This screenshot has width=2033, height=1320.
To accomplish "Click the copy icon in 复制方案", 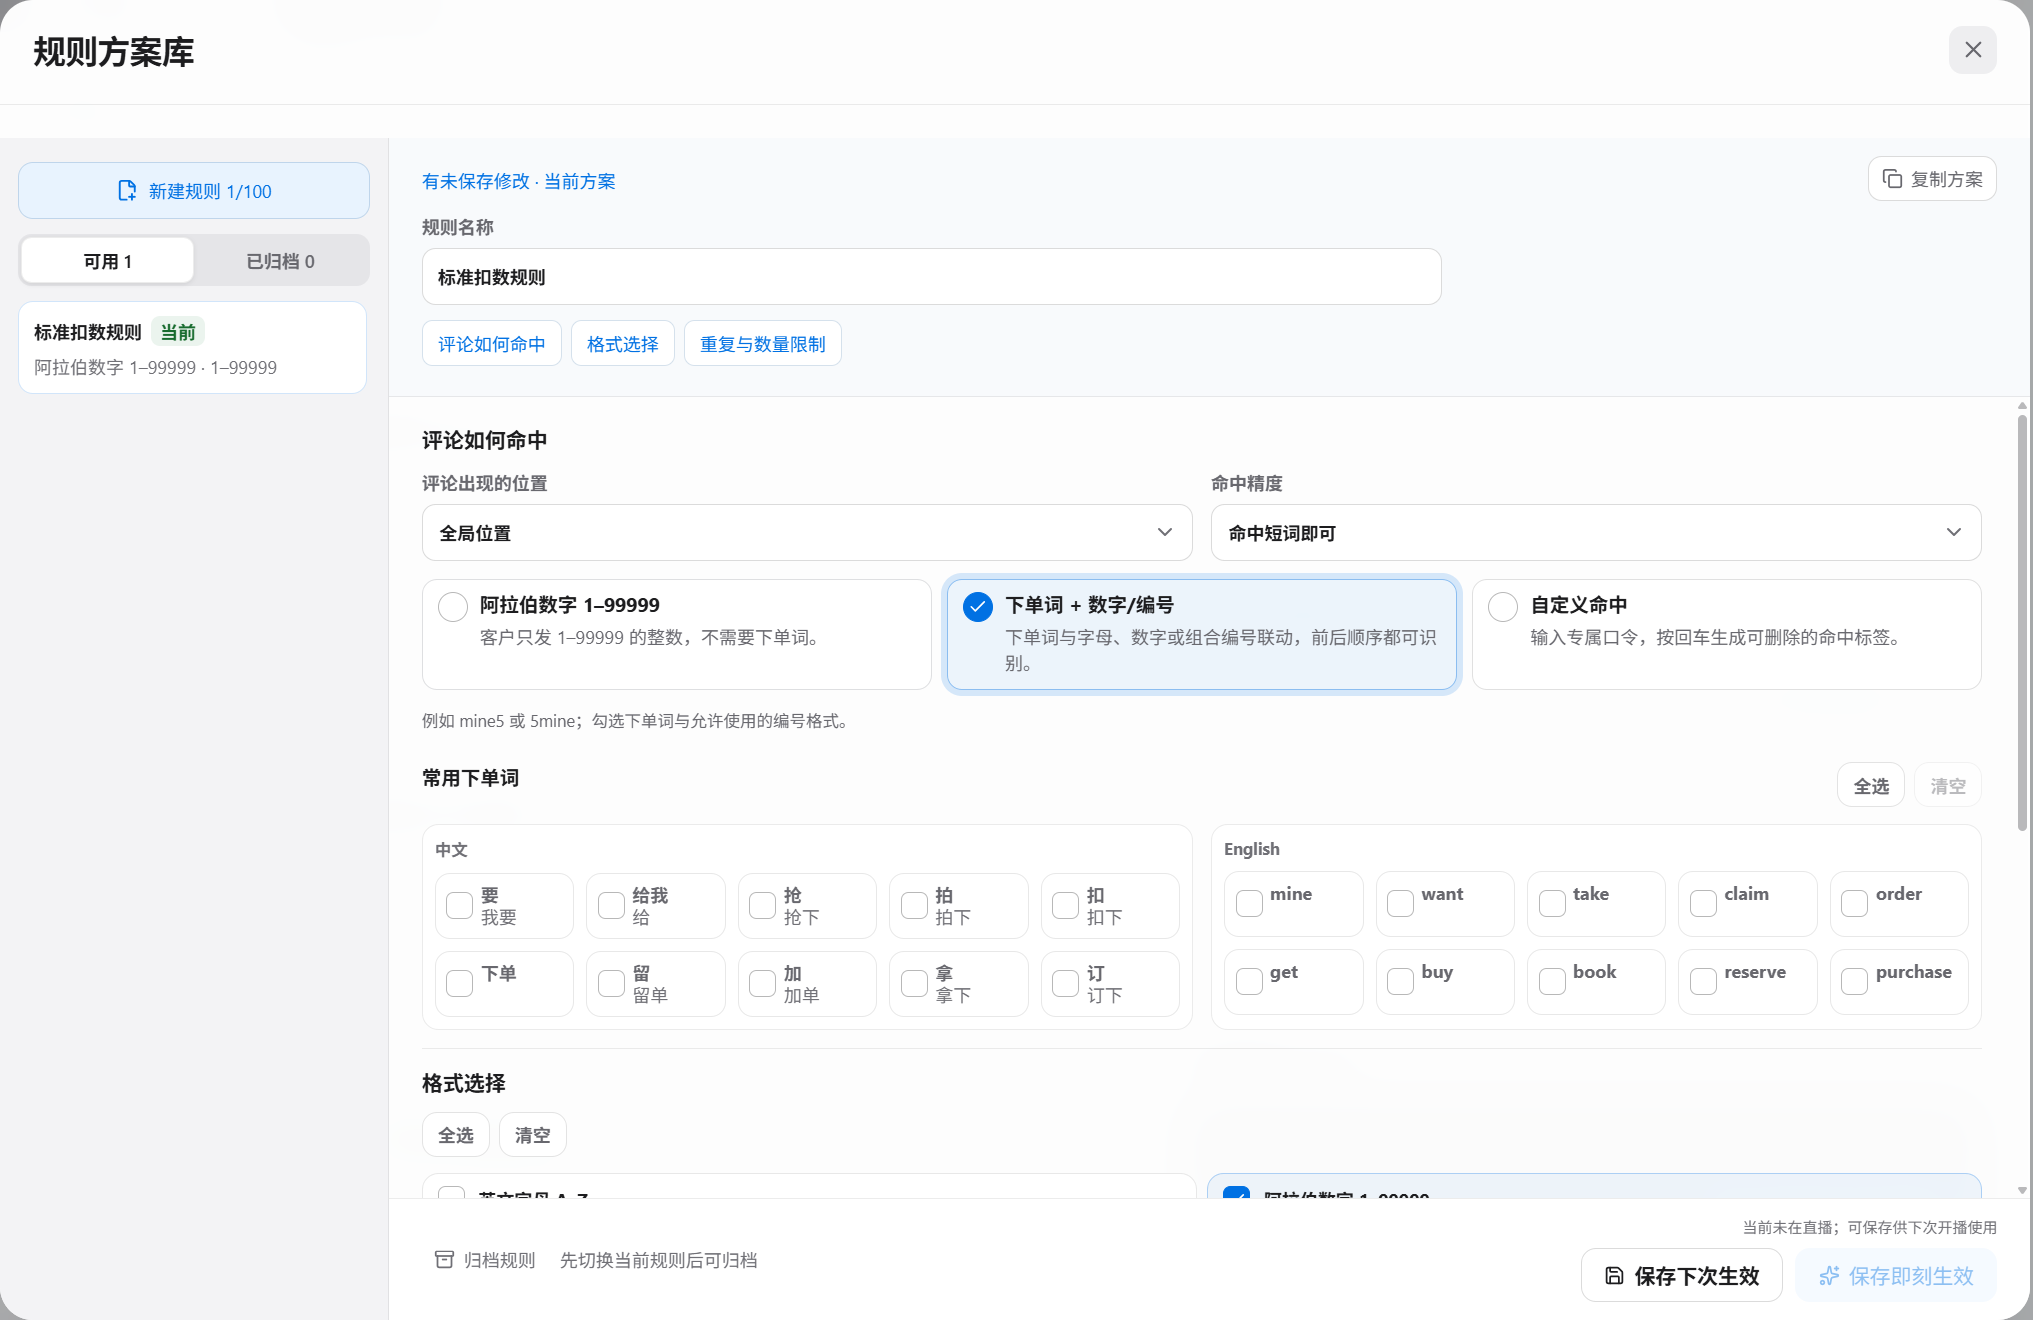I will 1892,179.
